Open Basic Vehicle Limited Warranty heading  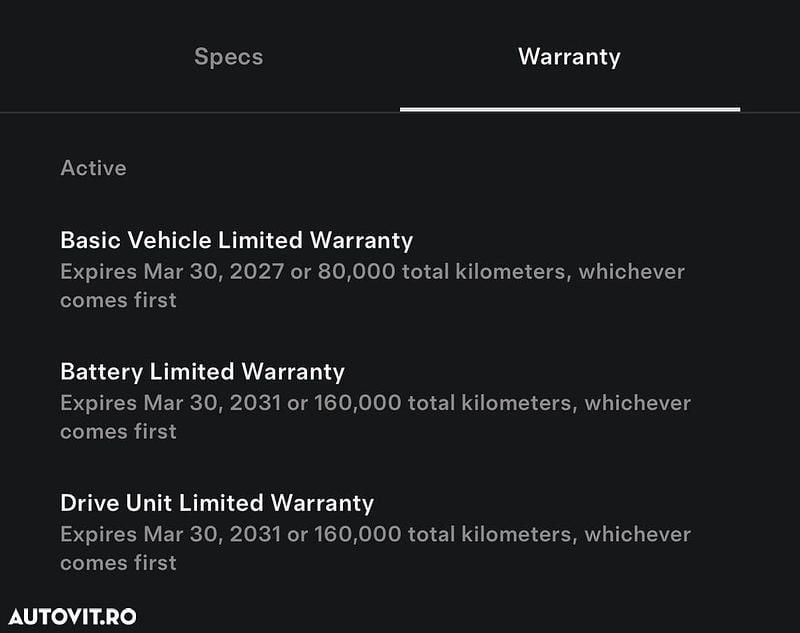pos(236,240)
